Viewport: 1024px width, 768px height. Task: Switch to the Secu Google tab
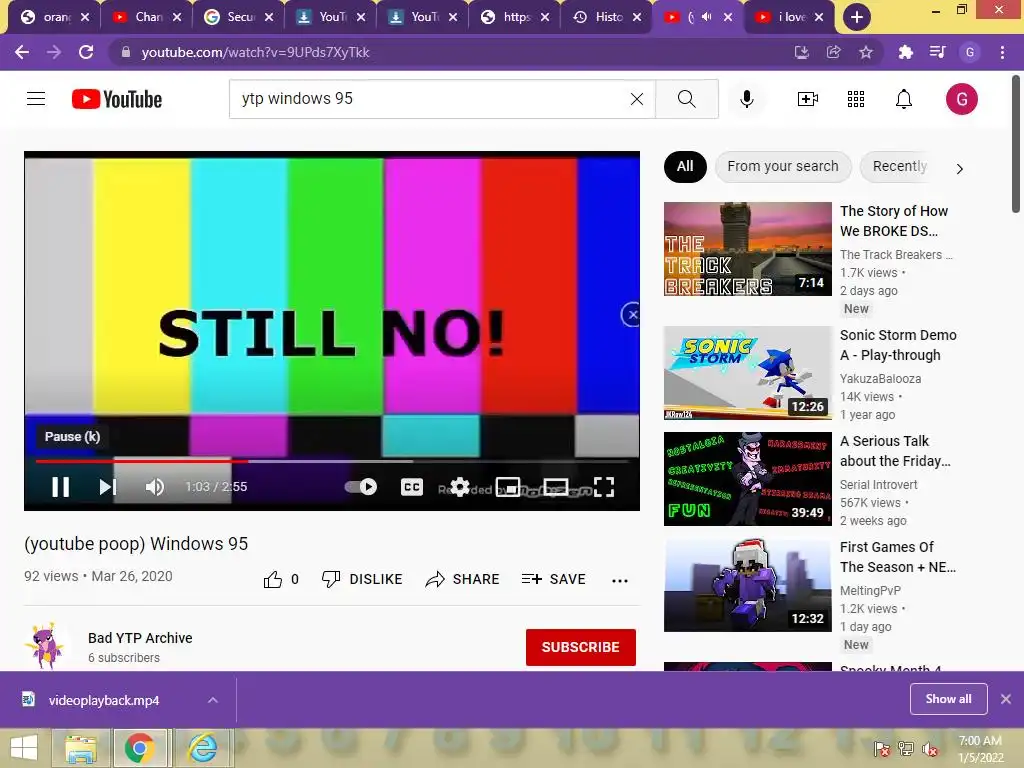[x=238, y=17]
